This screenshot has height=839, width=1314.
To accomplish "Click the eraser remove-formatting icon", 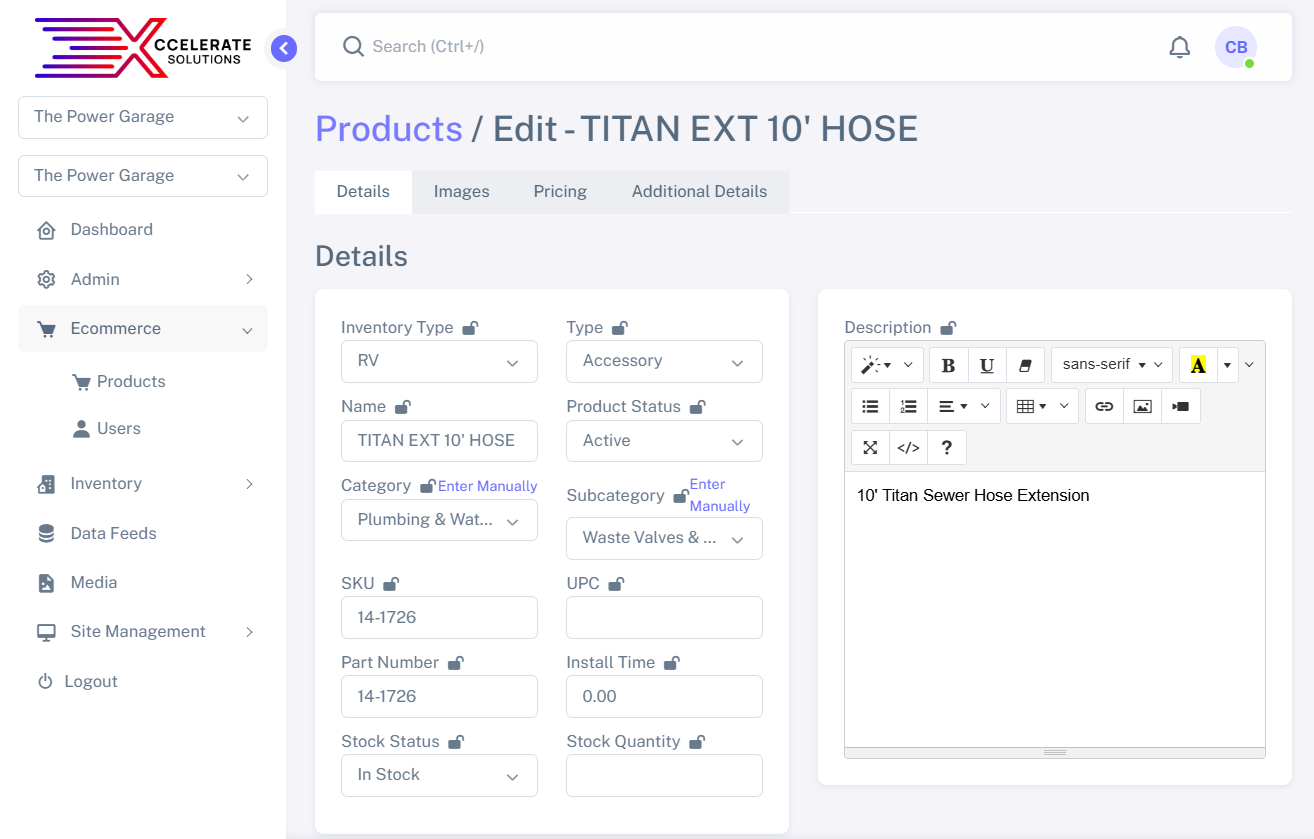I will tap(1024, 365).
